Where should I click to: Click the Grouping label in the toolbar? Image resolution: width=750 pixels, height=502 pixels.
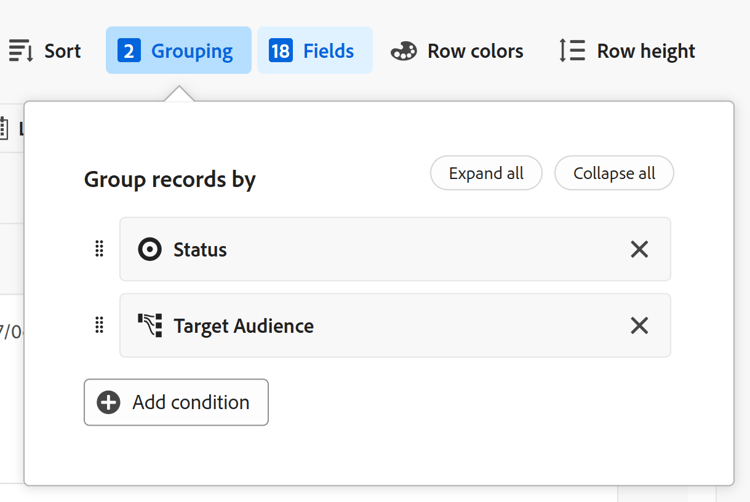coord(192,51)
